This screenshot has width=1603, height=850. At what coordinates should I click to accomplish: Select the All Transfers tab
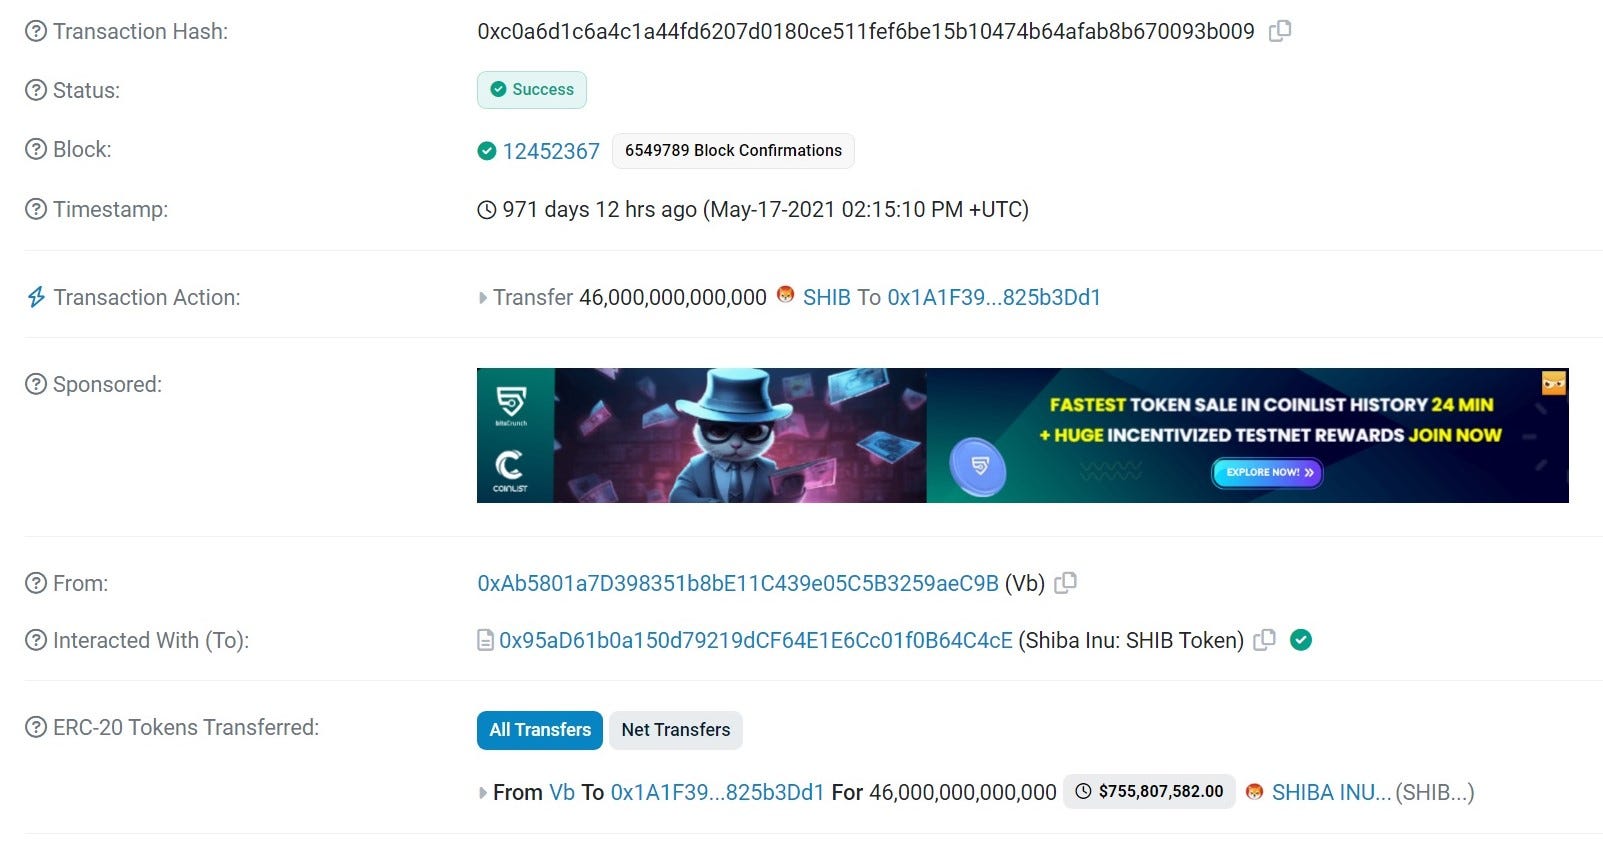tap(540, 730)
